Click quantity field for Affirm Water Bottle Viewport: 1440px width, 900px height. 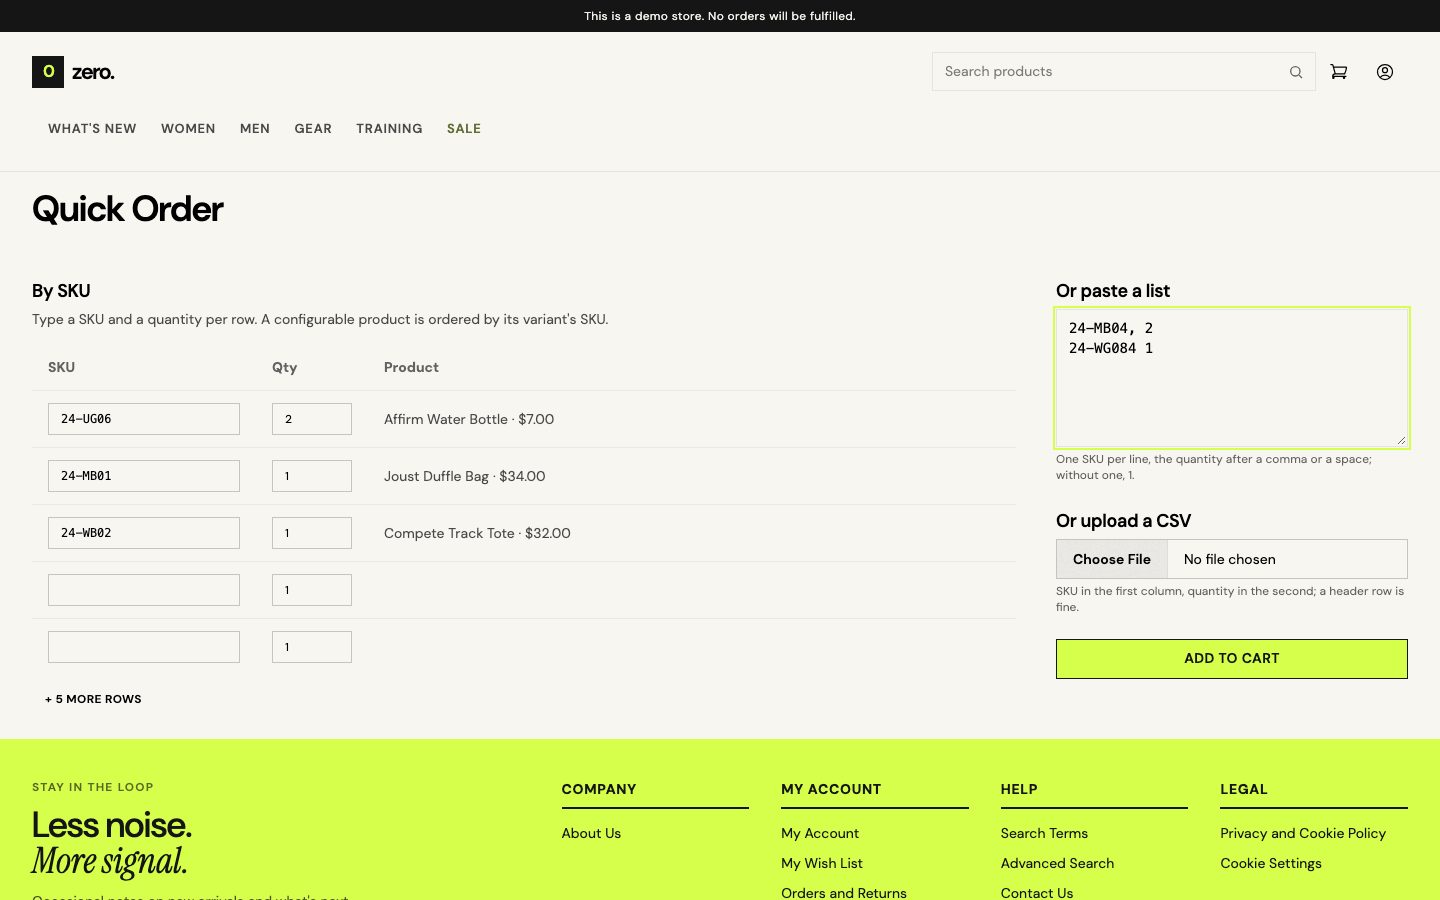[x=312, y=419]
